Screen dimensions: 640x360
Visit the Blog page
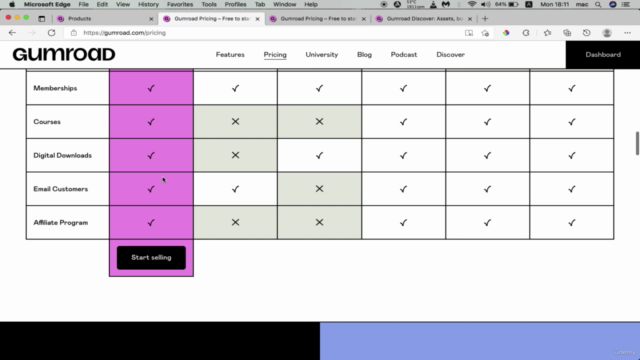point(364,55)
